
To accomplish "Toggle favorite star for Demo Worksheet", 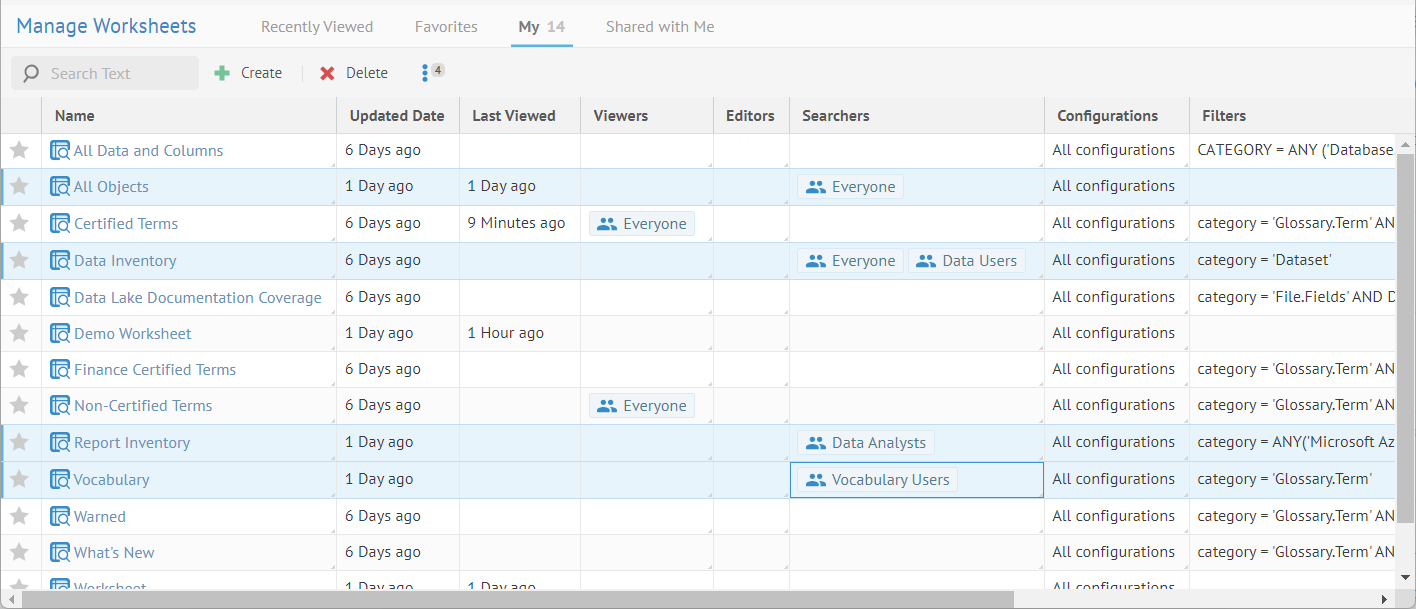I will click(x=19, y=333).
